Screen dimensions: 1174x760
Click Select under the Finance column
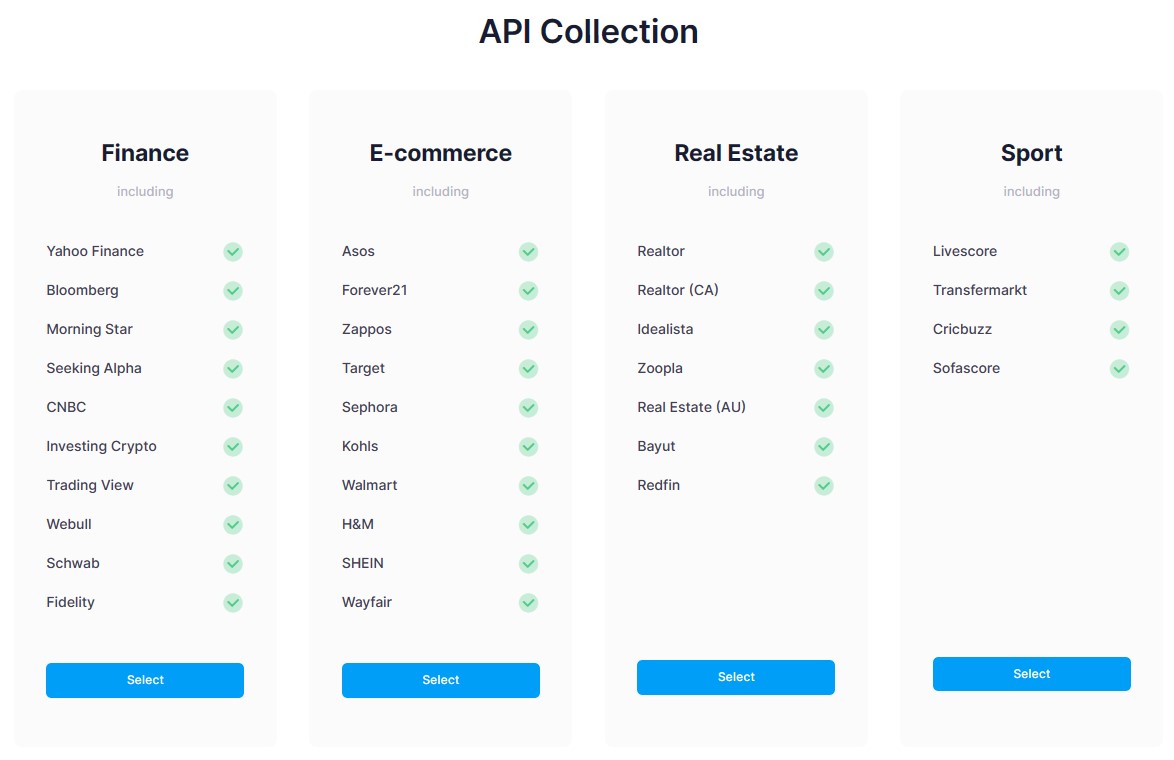[144, 680]
